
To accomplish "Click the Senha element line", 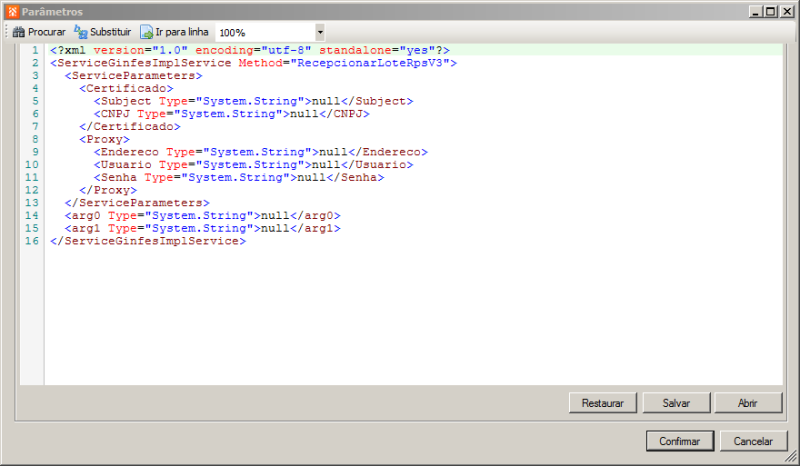I will (x=239, y=178).
